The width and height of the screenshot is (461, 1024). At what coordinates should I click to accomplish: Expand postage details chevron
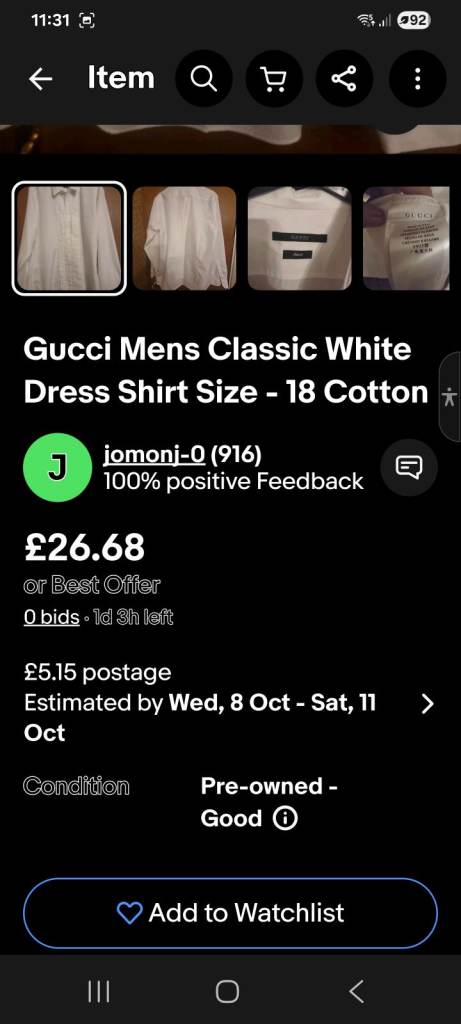[x=428, y=703]
